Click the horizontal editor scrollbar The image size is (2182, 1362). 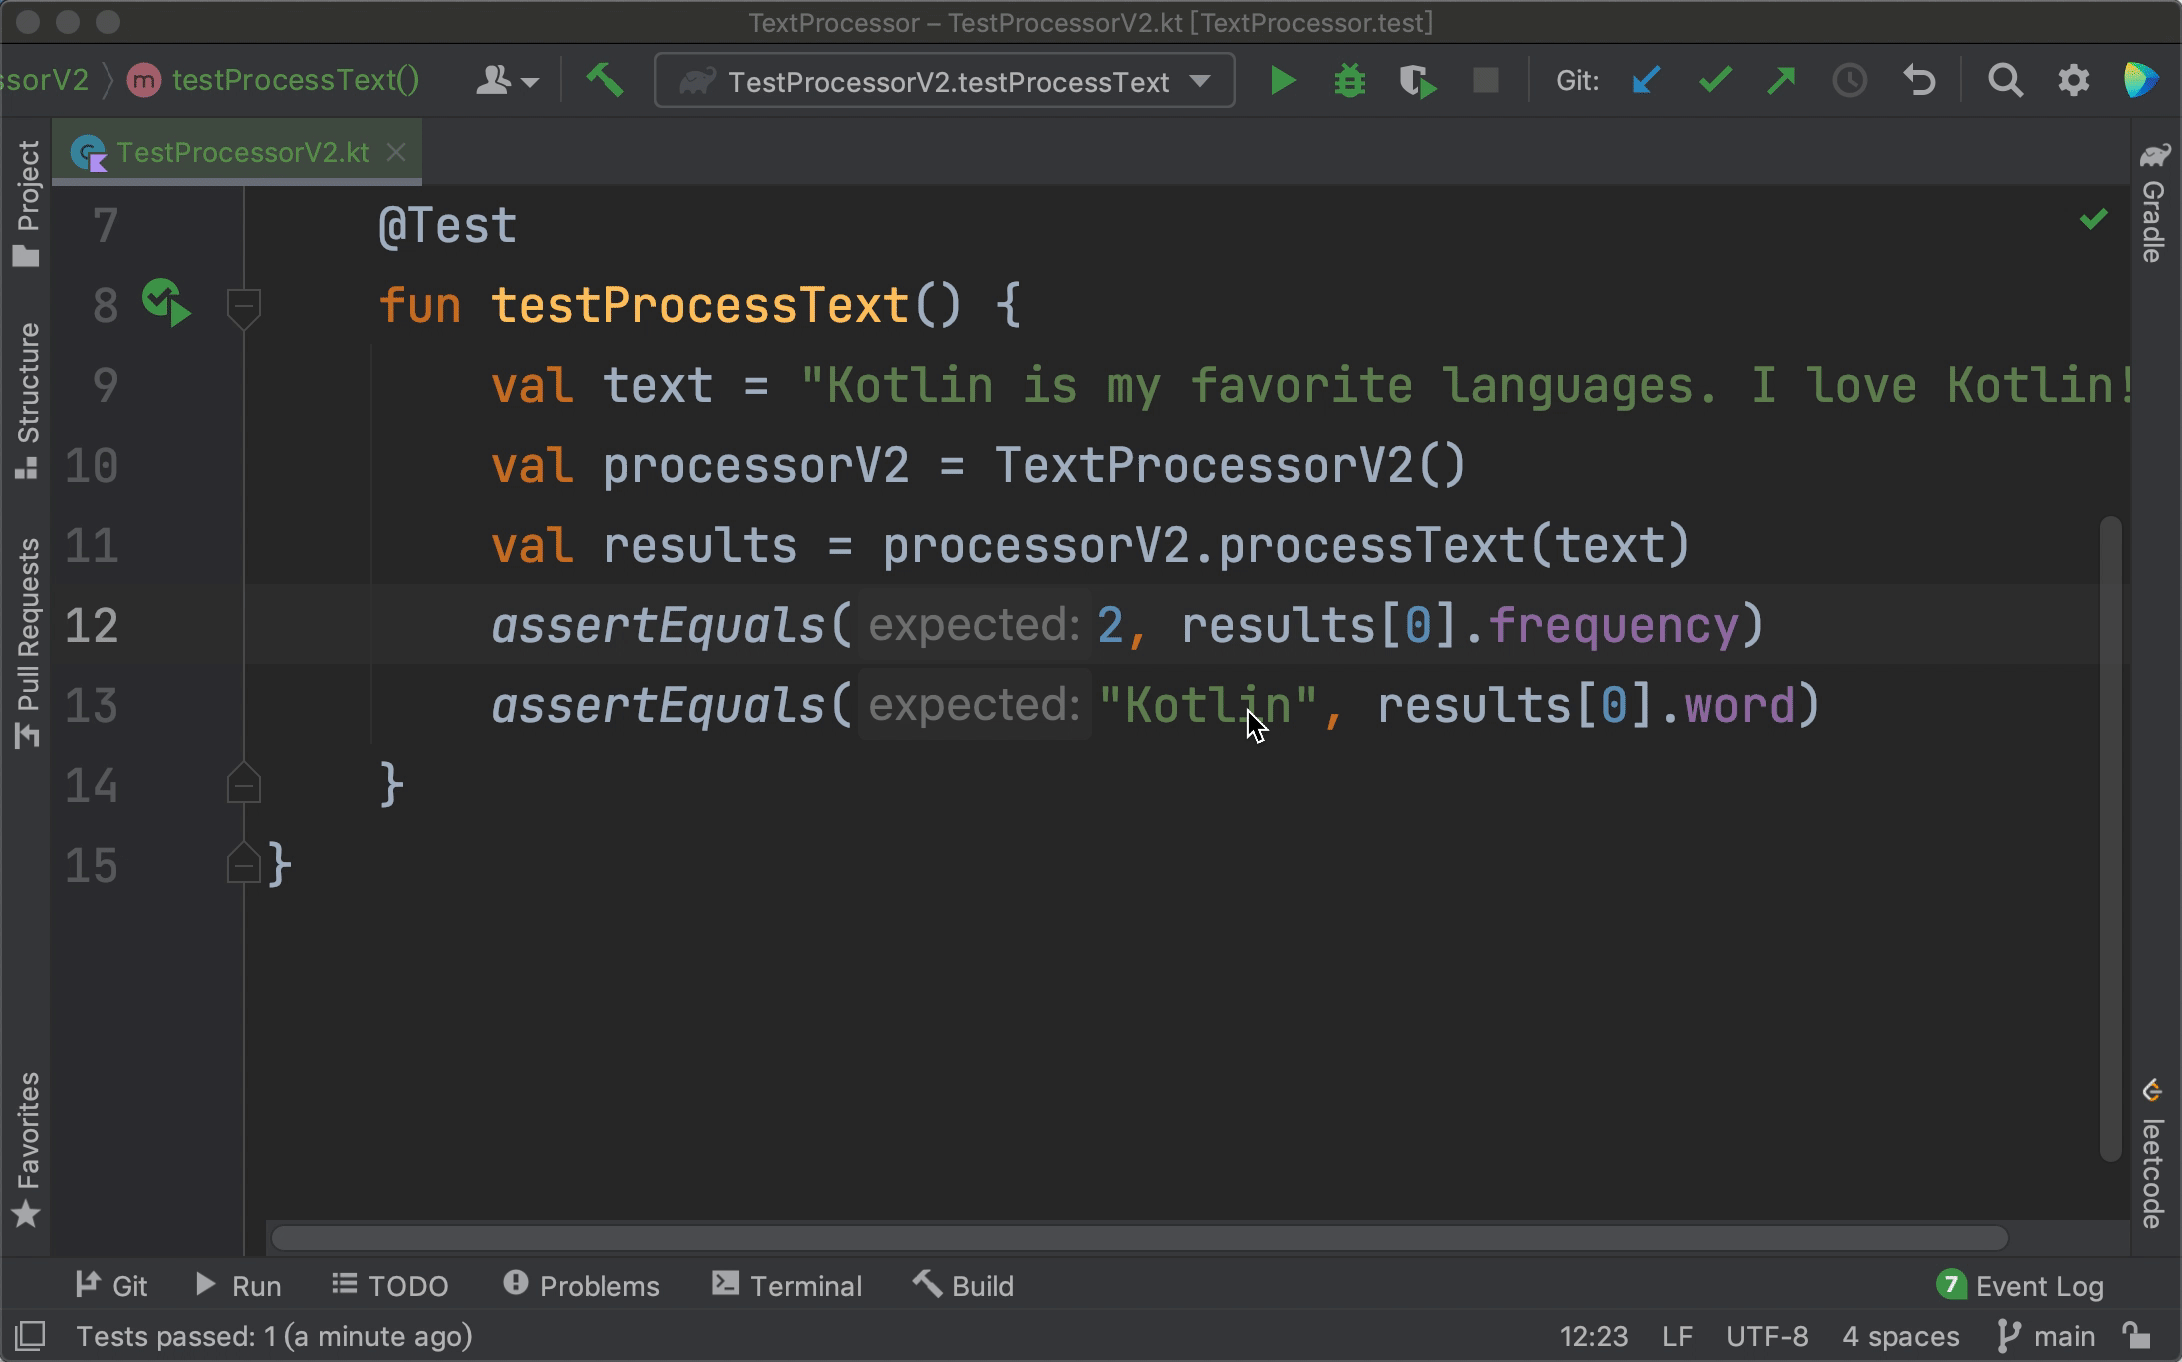(x=1140, y=1238)
